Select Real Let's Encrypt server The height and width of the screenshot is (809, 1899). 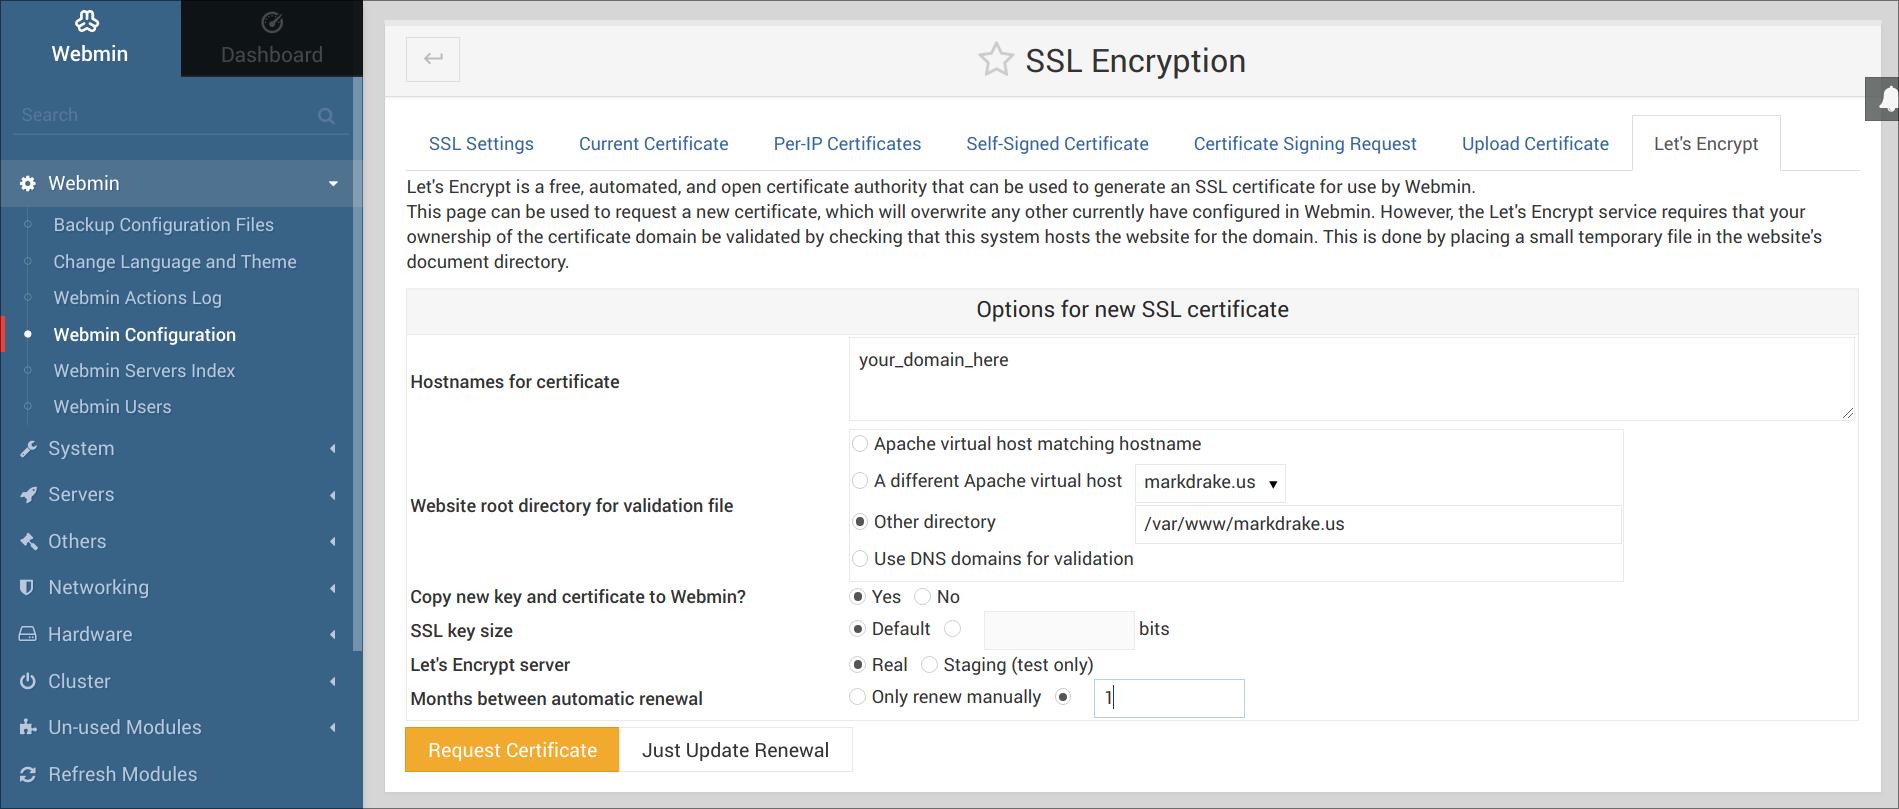click(x=857, y=664)
